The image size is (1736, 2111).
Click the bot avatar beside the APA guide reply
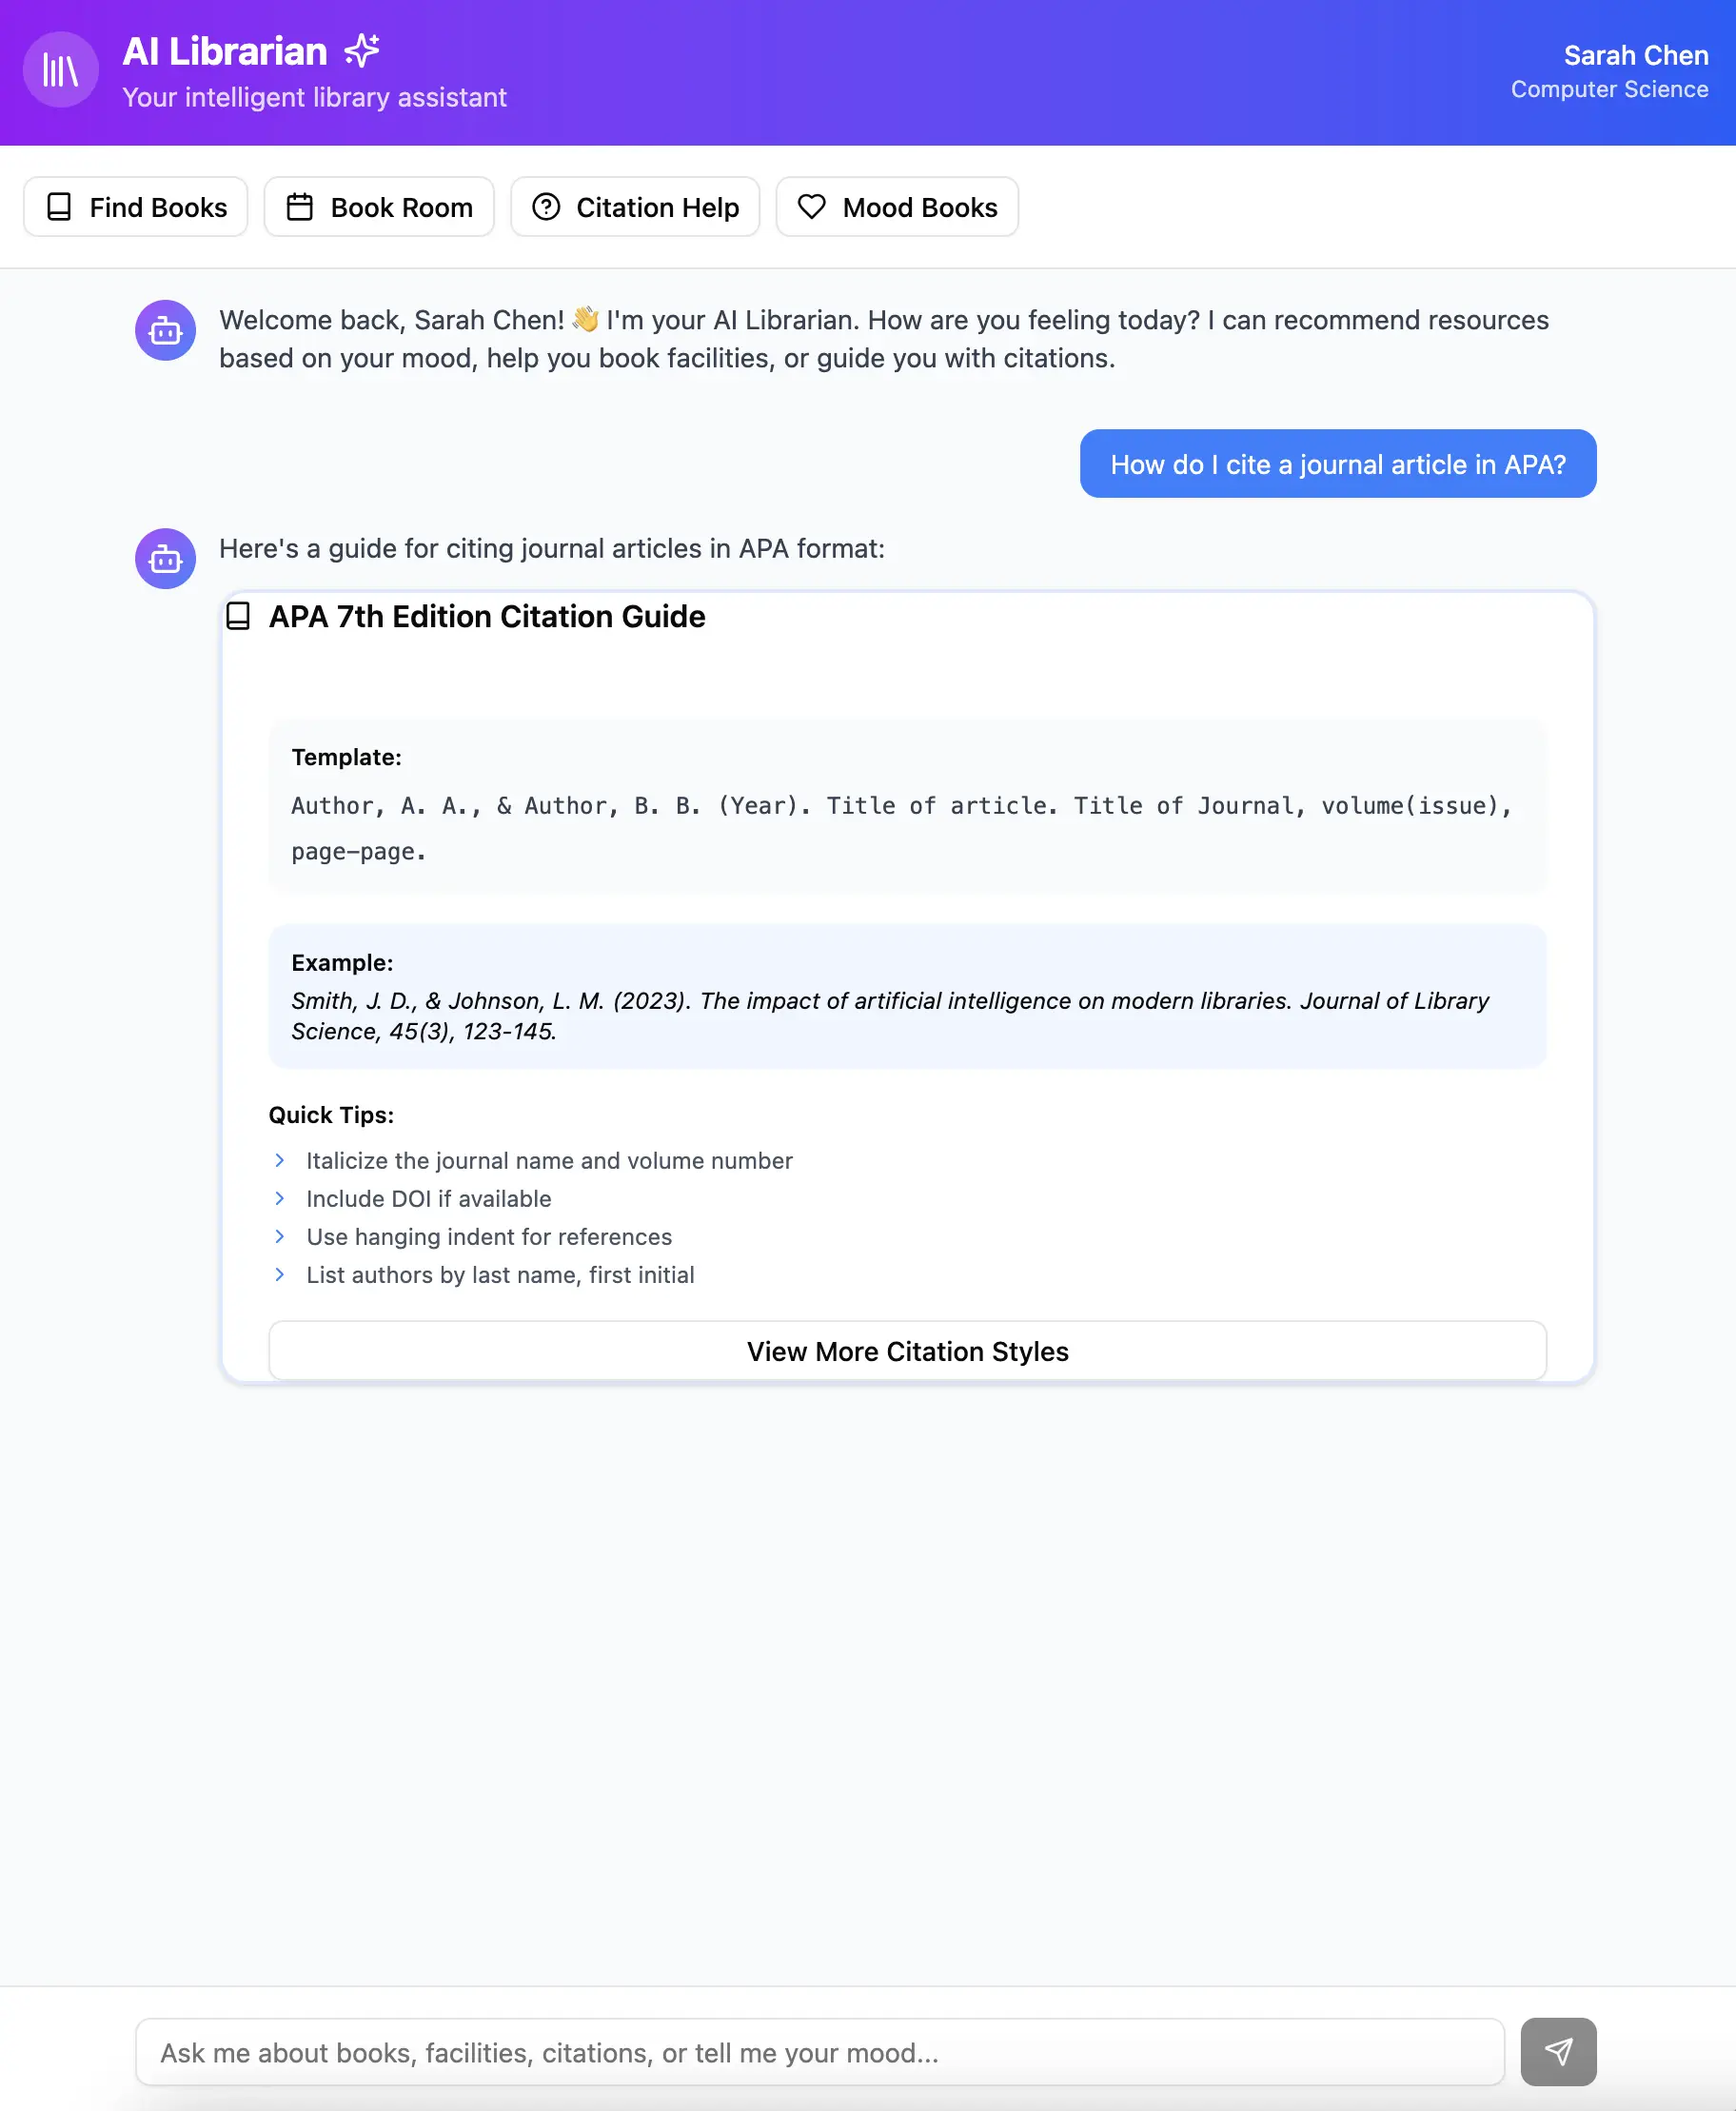(x=165, y=559)
